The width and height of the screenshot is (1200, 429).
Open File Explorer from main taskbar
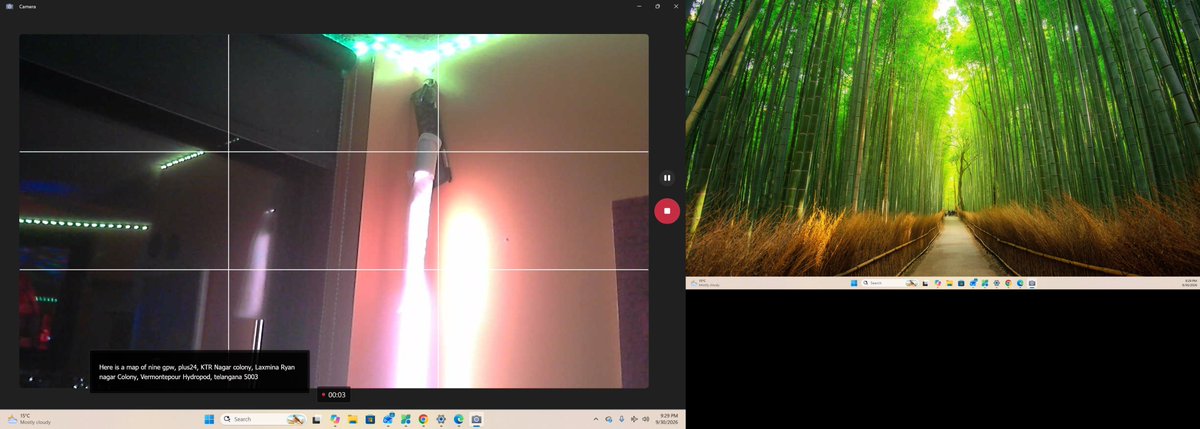coord(352,419)
